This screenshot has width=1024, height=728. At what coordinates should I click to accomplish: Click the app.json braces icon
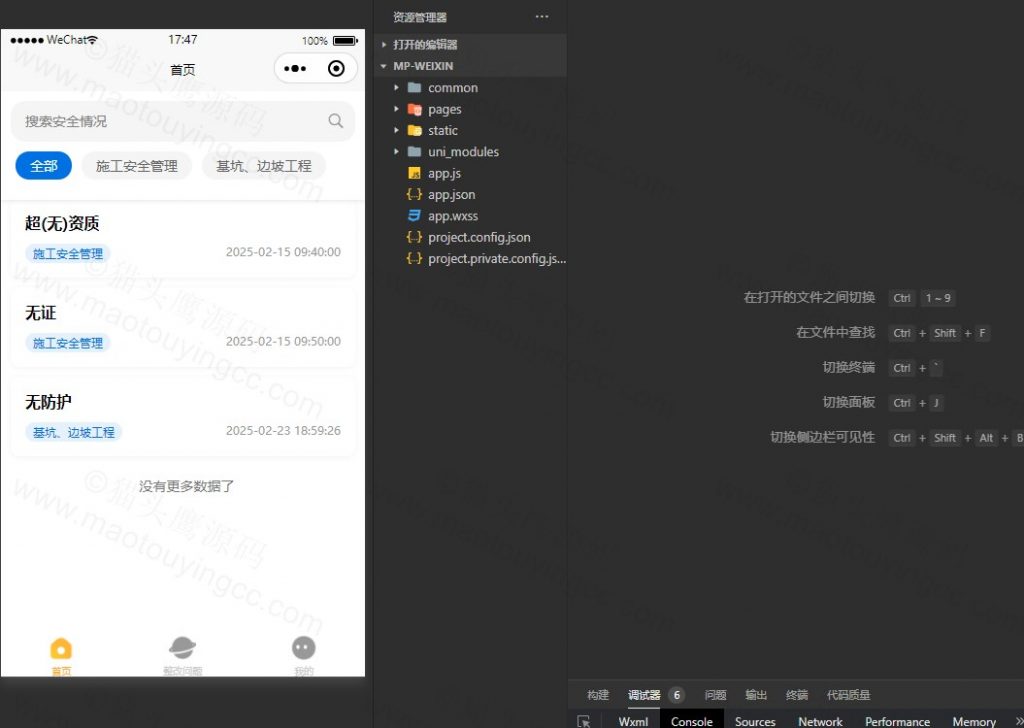(x=414, y=195)
